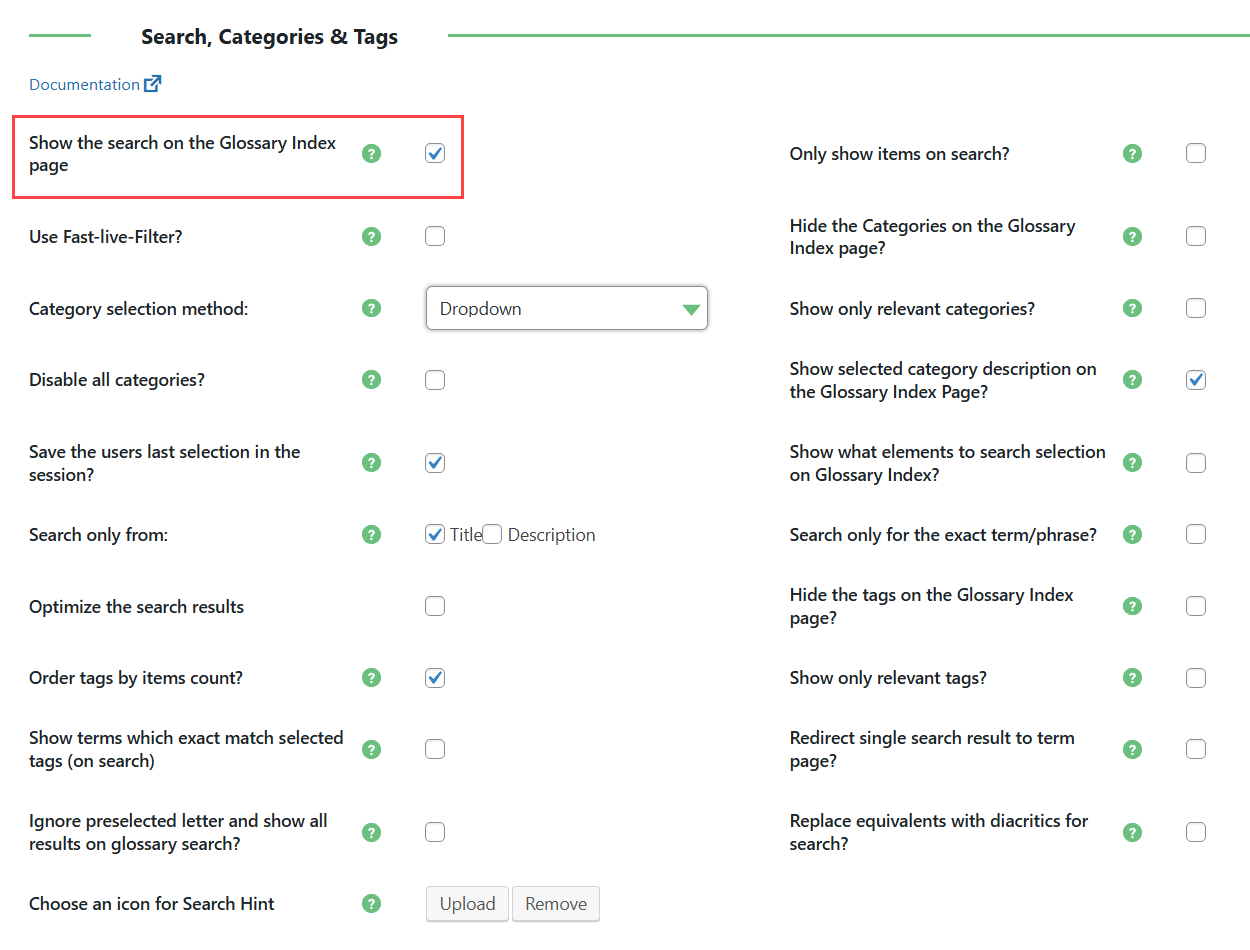Check Show what elements to search selection

pos(1196,463)
